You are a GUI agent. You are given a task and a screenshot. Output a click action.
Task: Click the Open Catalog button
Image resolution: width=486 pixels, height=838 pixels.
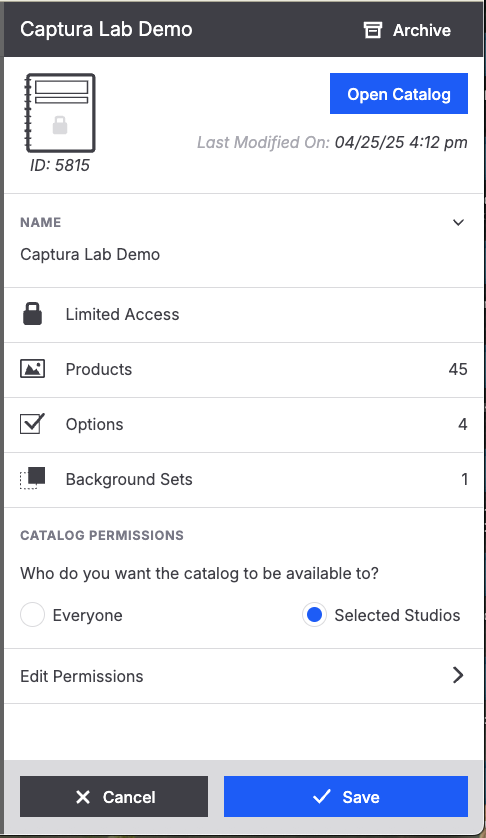(399, 94)
